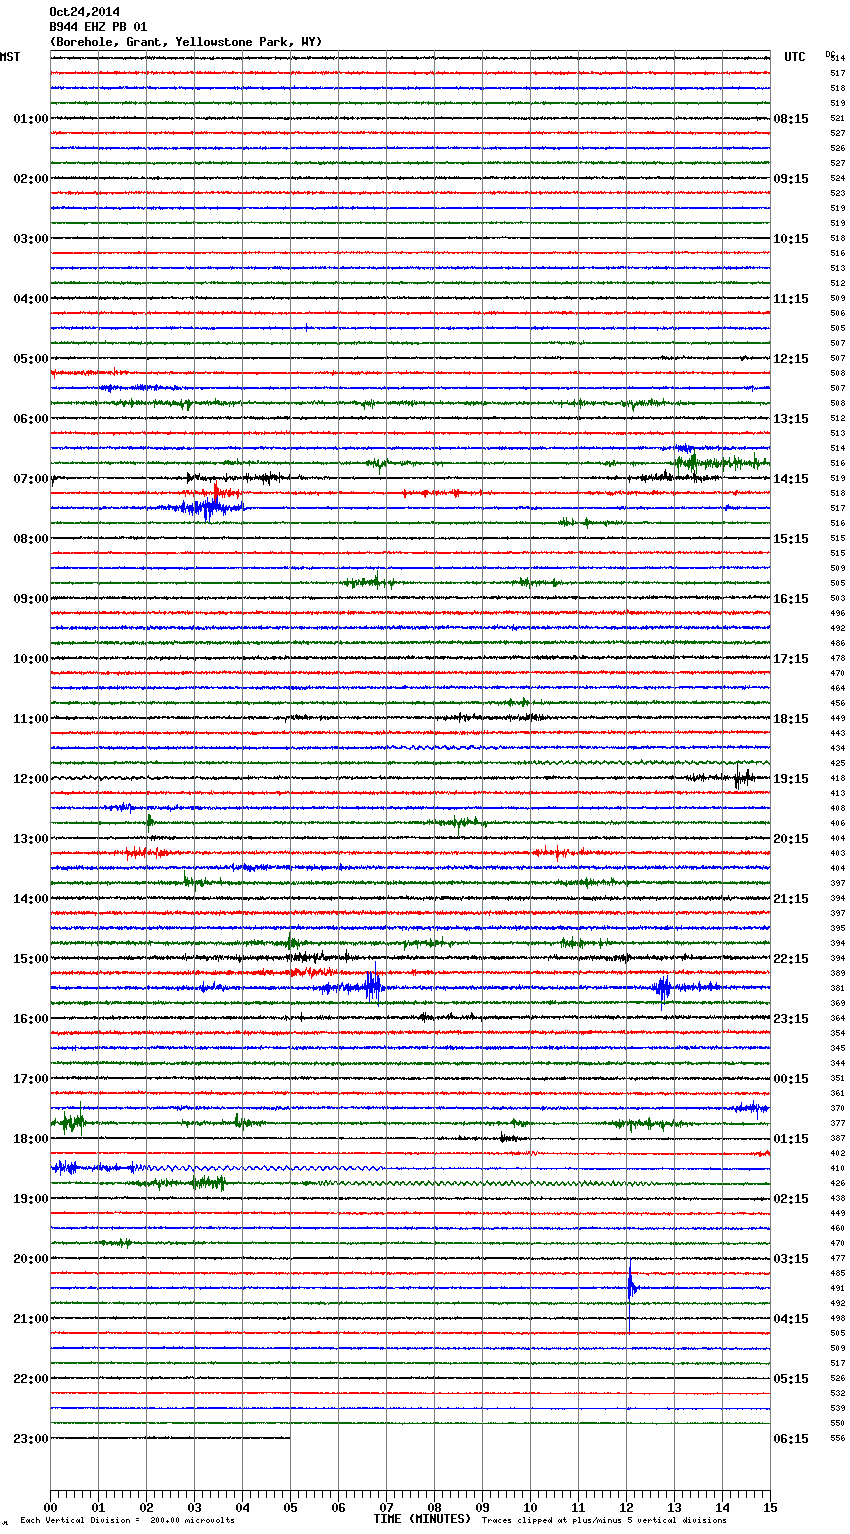Select the 01:00 MST time label

(x=30, y=119)
